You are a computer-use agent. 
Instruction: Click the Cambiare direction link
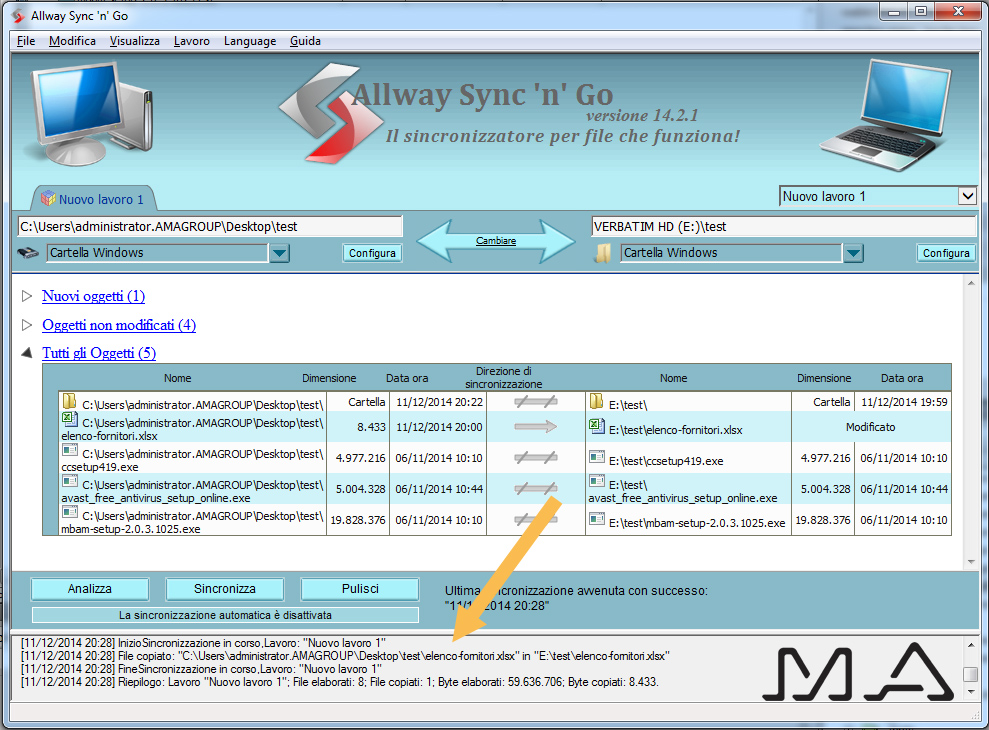pos(496,240)
